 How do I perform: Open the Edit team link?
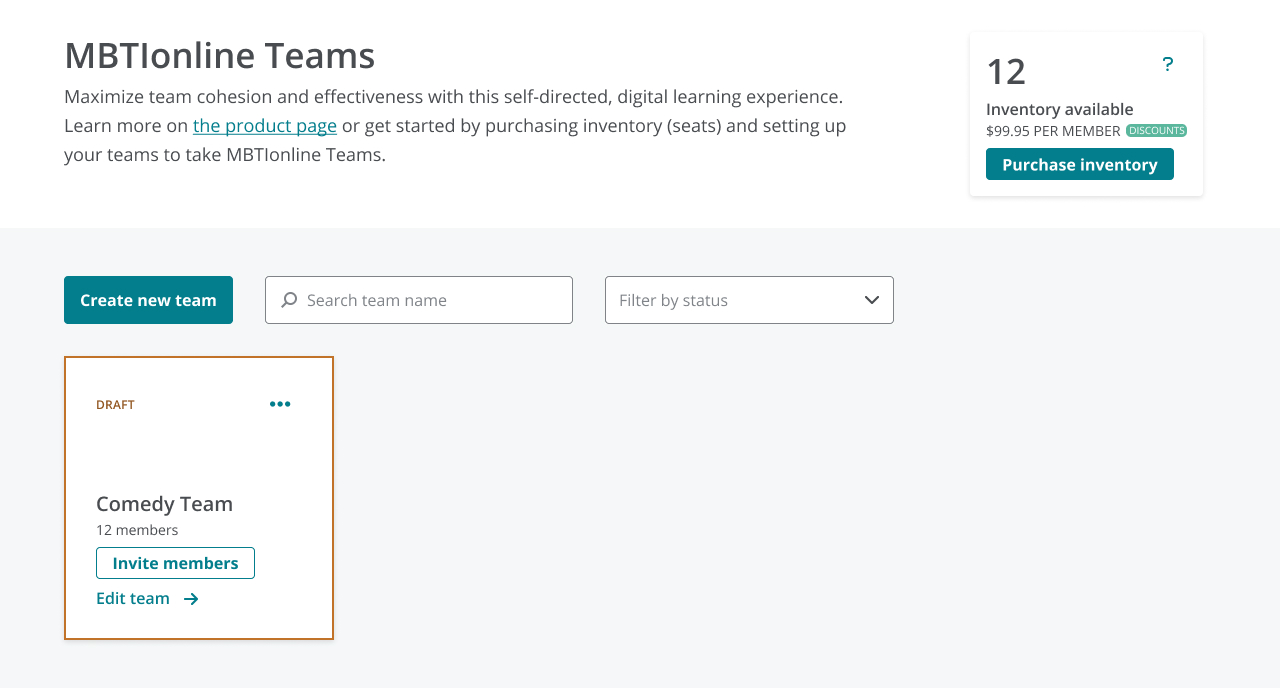pyautogui.click(x=147, y=599)
